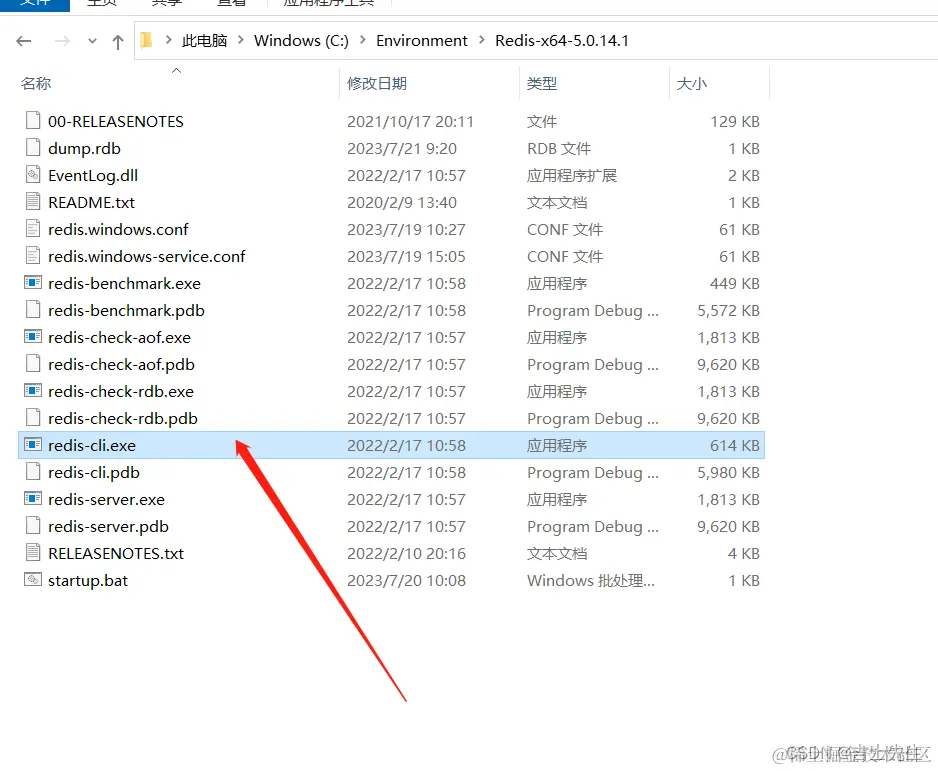The width and height of the screenshot is (938, 771).
Task: Click the redis-server.exe application icon
Action: pos(33,498)
